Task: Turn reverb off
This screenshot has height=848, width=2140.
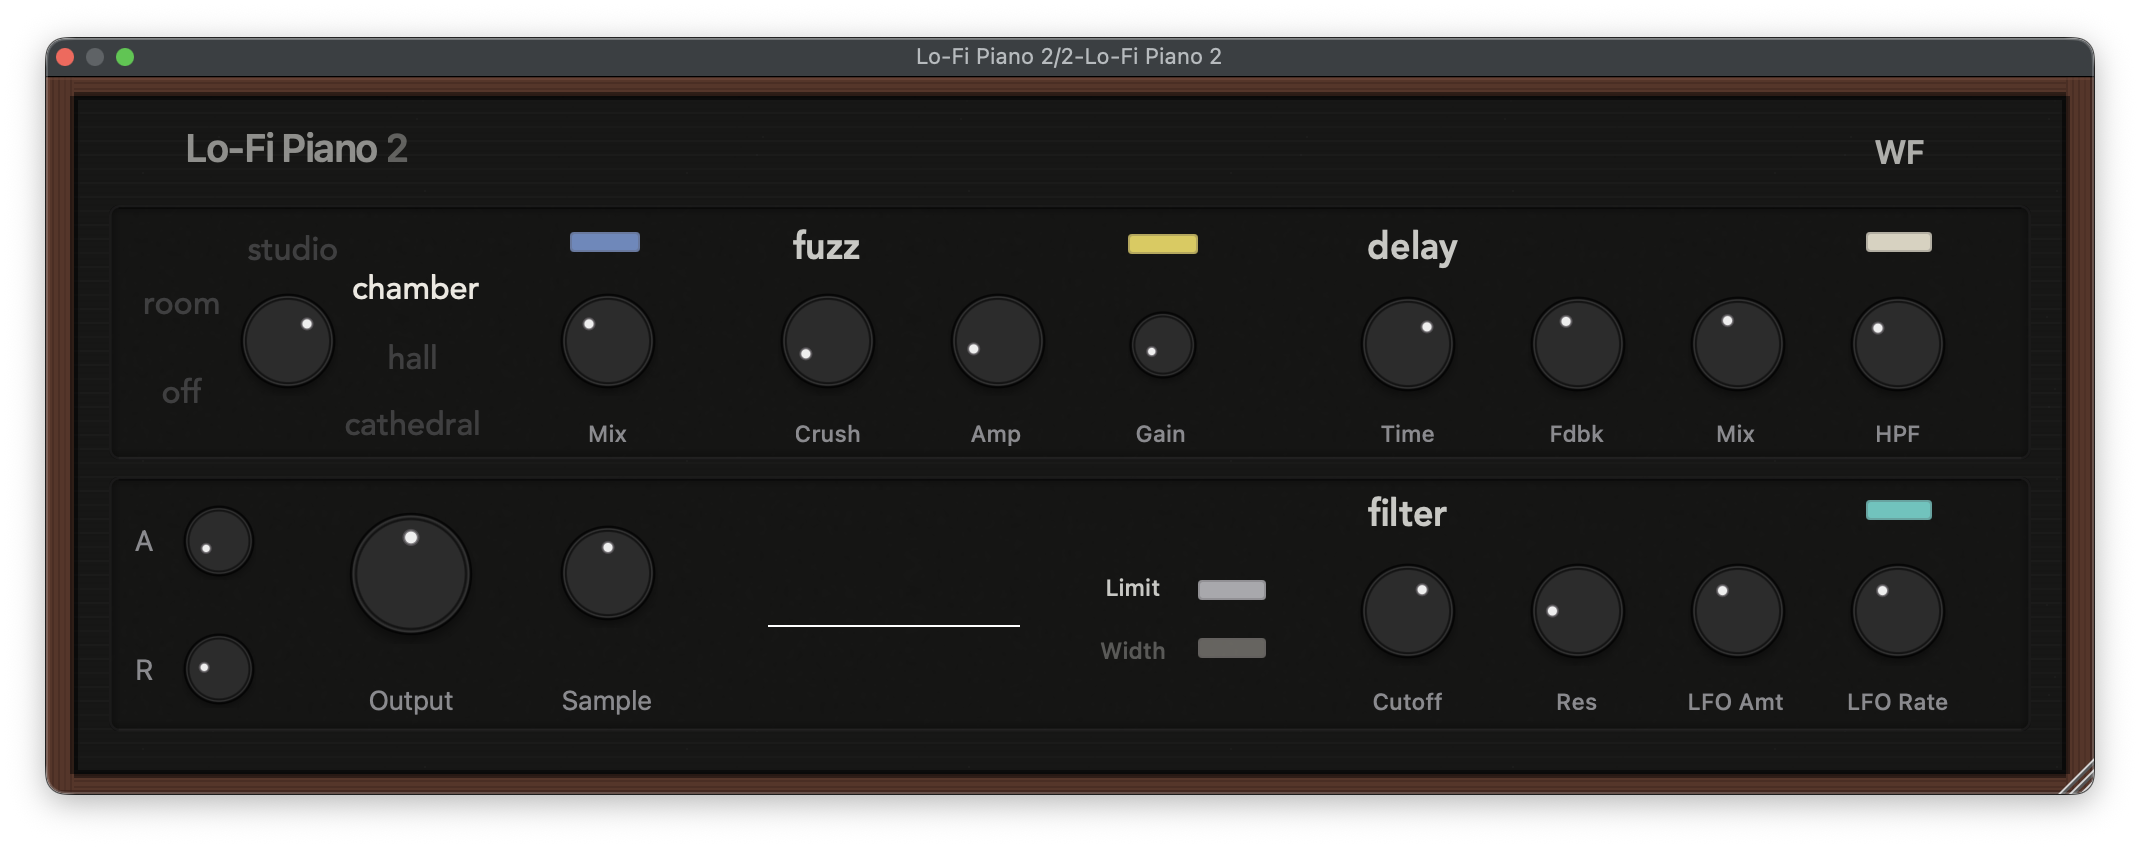Action: (x=181, y=391)
